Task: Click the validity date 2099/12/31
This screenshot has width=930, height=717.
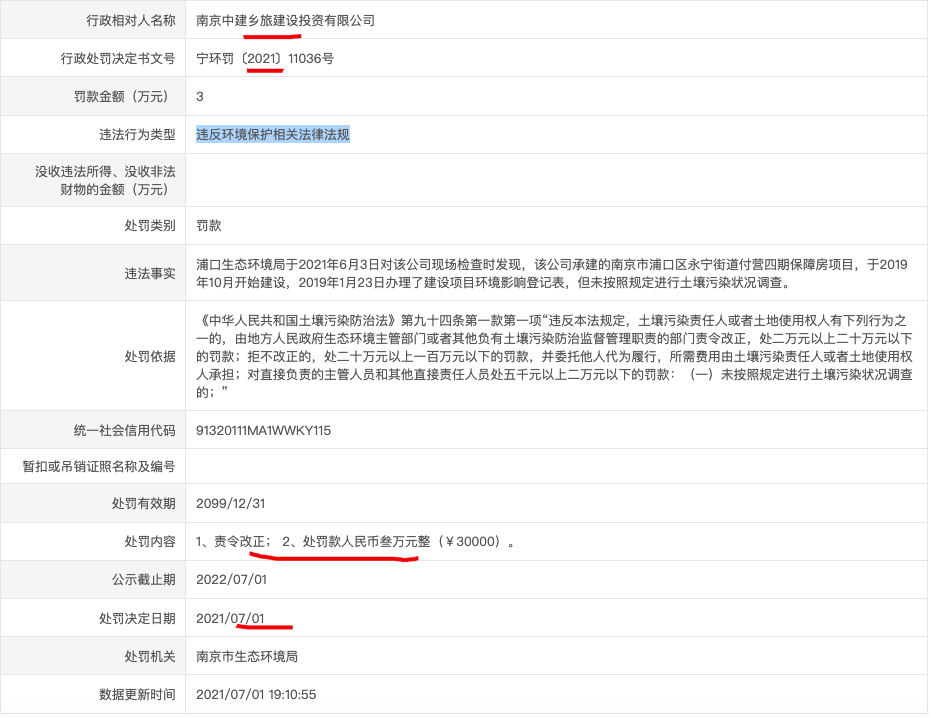Action: click(x=231, y=504)
